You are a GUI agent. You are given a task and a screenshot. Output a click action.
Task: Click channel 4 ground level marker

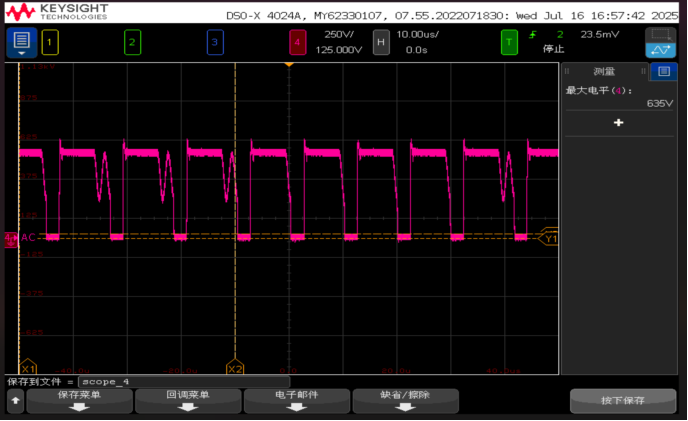[x=11, y=239]
